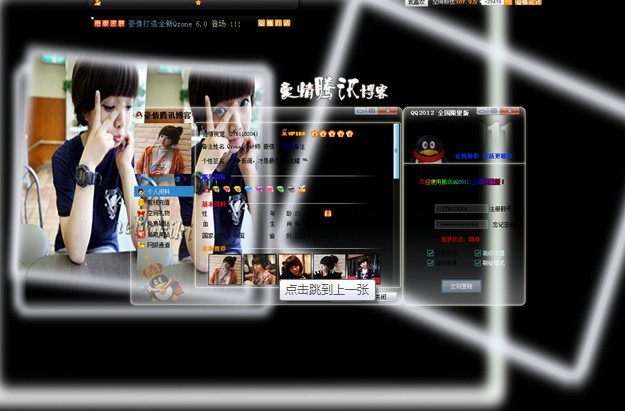Screen dimensions: 625x411
Task: Click the green diamond badge icon
Action: (x=281, y=189)
